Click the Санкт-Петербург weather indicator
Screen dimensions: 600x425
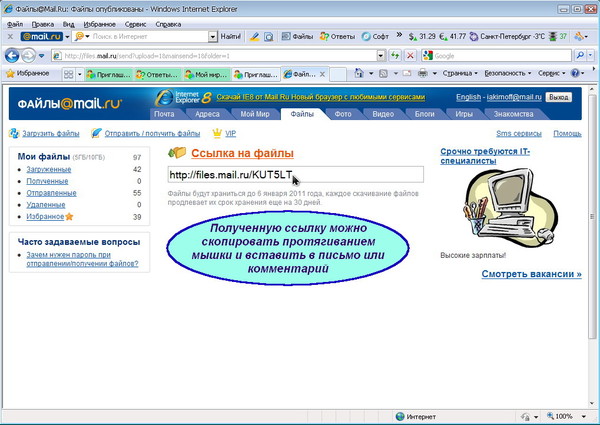[507, 37]
